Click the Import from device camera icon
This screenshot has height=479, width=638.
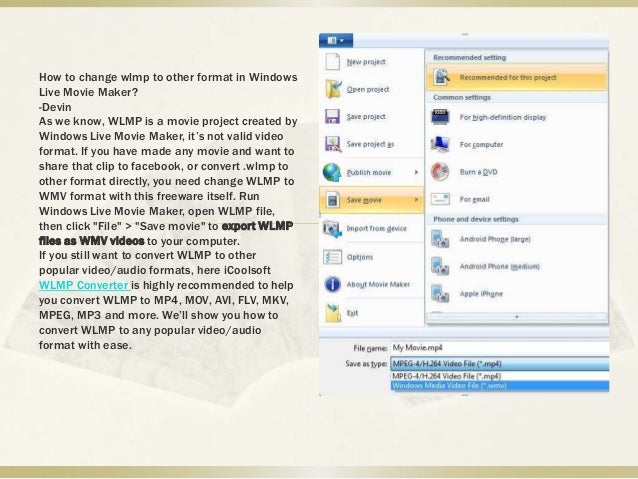coord(332,229)
